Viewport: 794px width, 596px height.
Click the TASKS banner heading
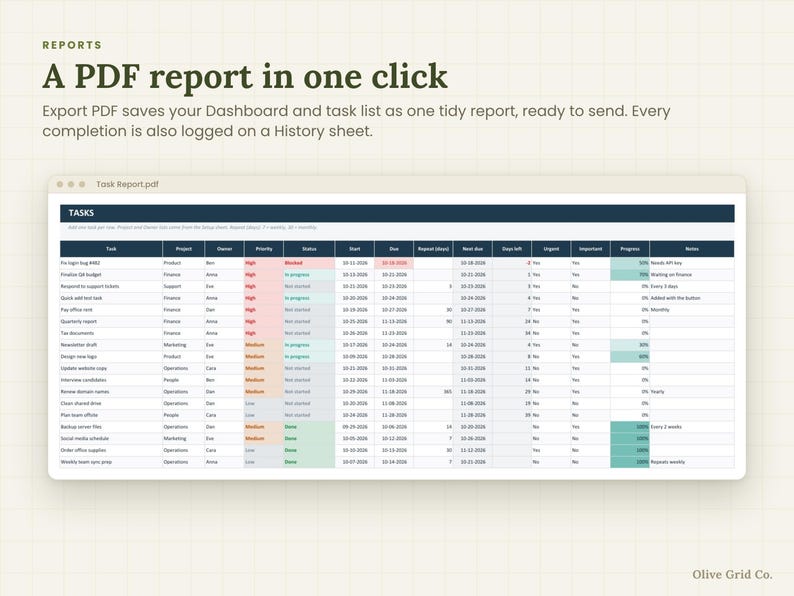[x=81, y=213]
